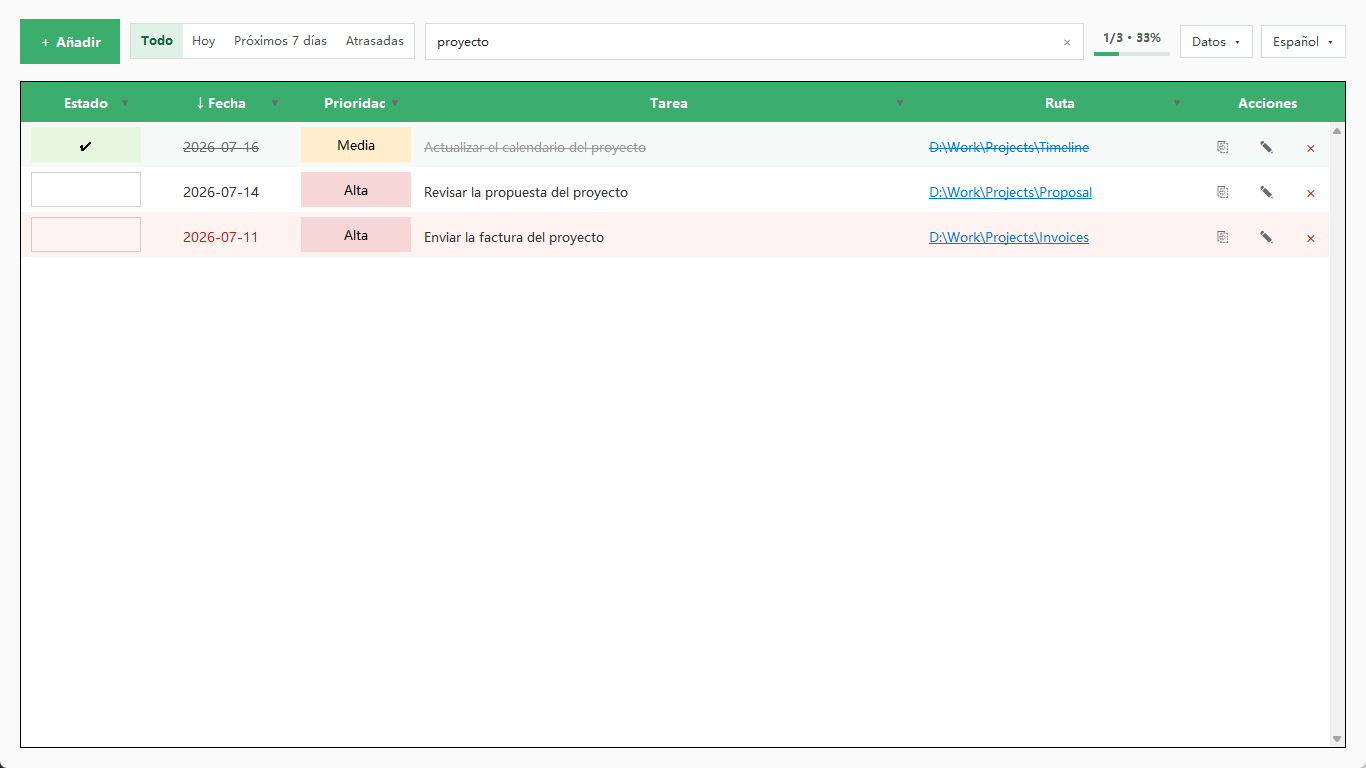The image size is (1366, 768).
Task: Select the Todo filter tab
Action: coord(157,41)
